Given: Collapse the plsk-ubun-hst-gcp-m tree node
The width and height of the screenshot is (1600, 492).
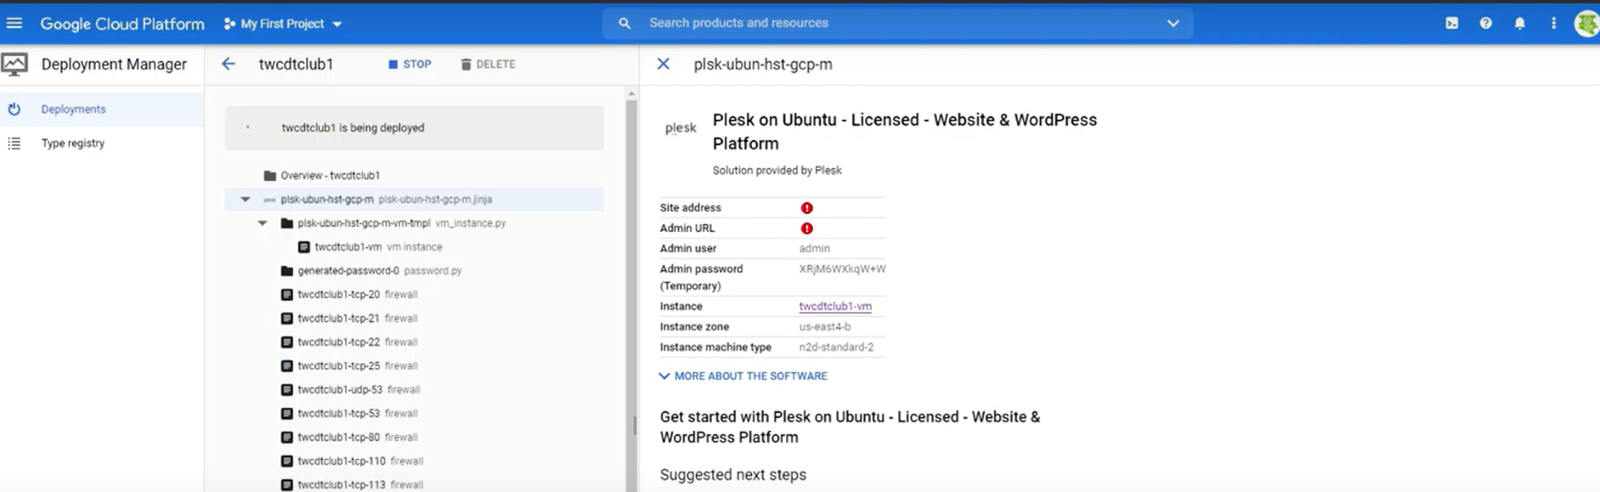Looking at the screenshot, I should [245, 199].
